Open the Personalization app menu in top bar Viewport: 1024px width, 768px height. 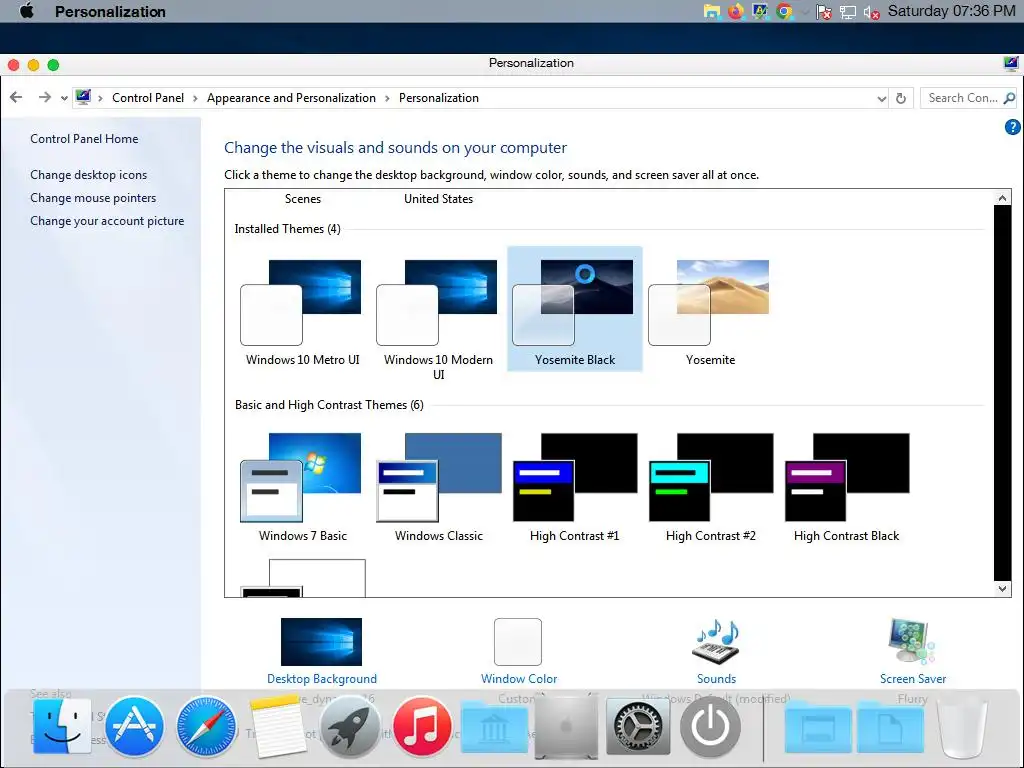tap(110, 12)
